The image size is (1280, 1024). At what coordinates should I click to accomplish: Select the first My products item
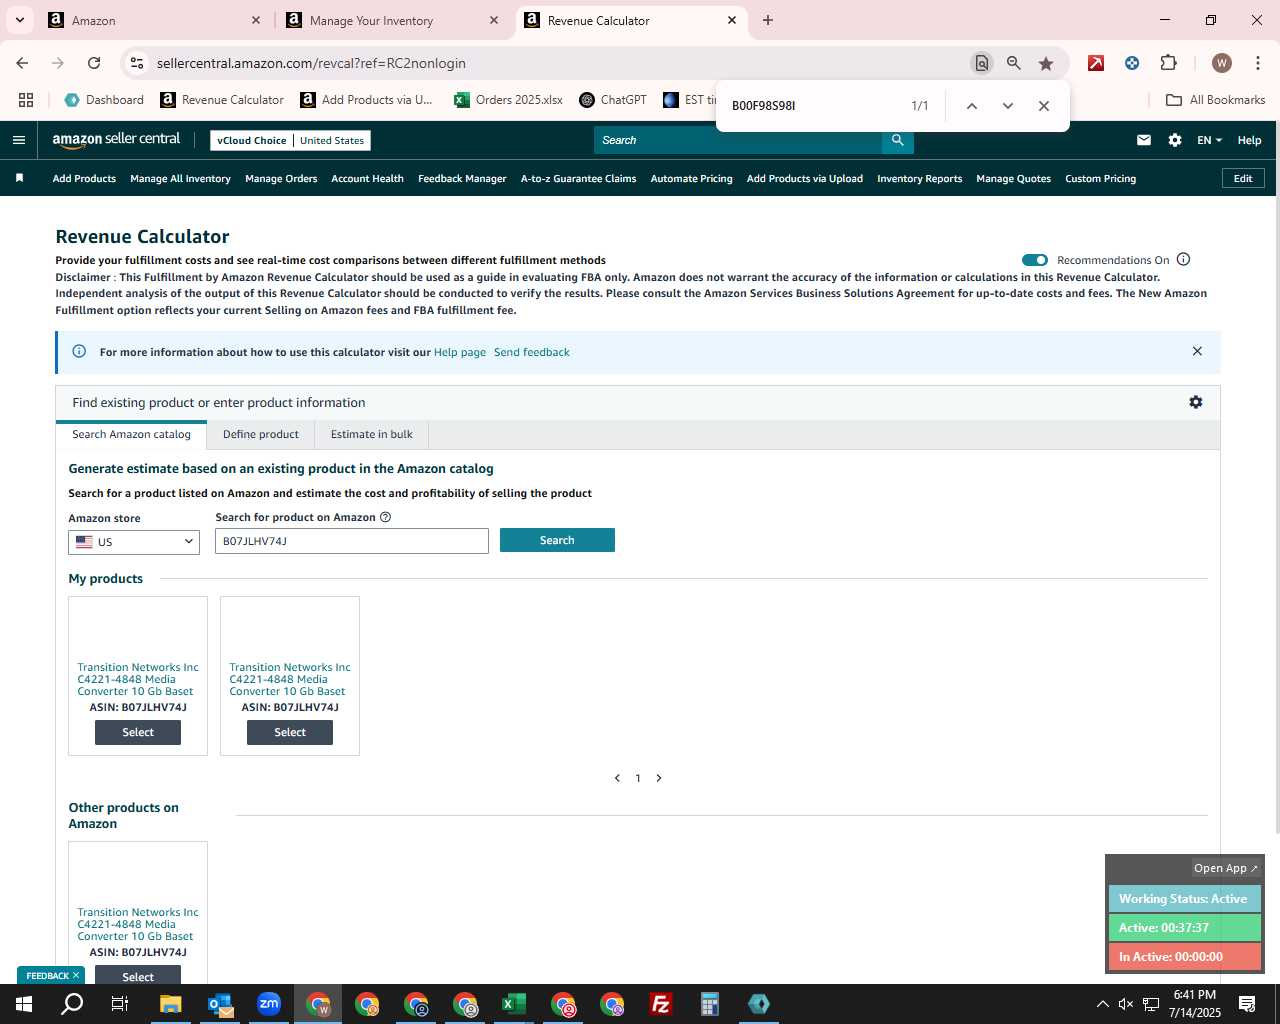coord(138,732)
